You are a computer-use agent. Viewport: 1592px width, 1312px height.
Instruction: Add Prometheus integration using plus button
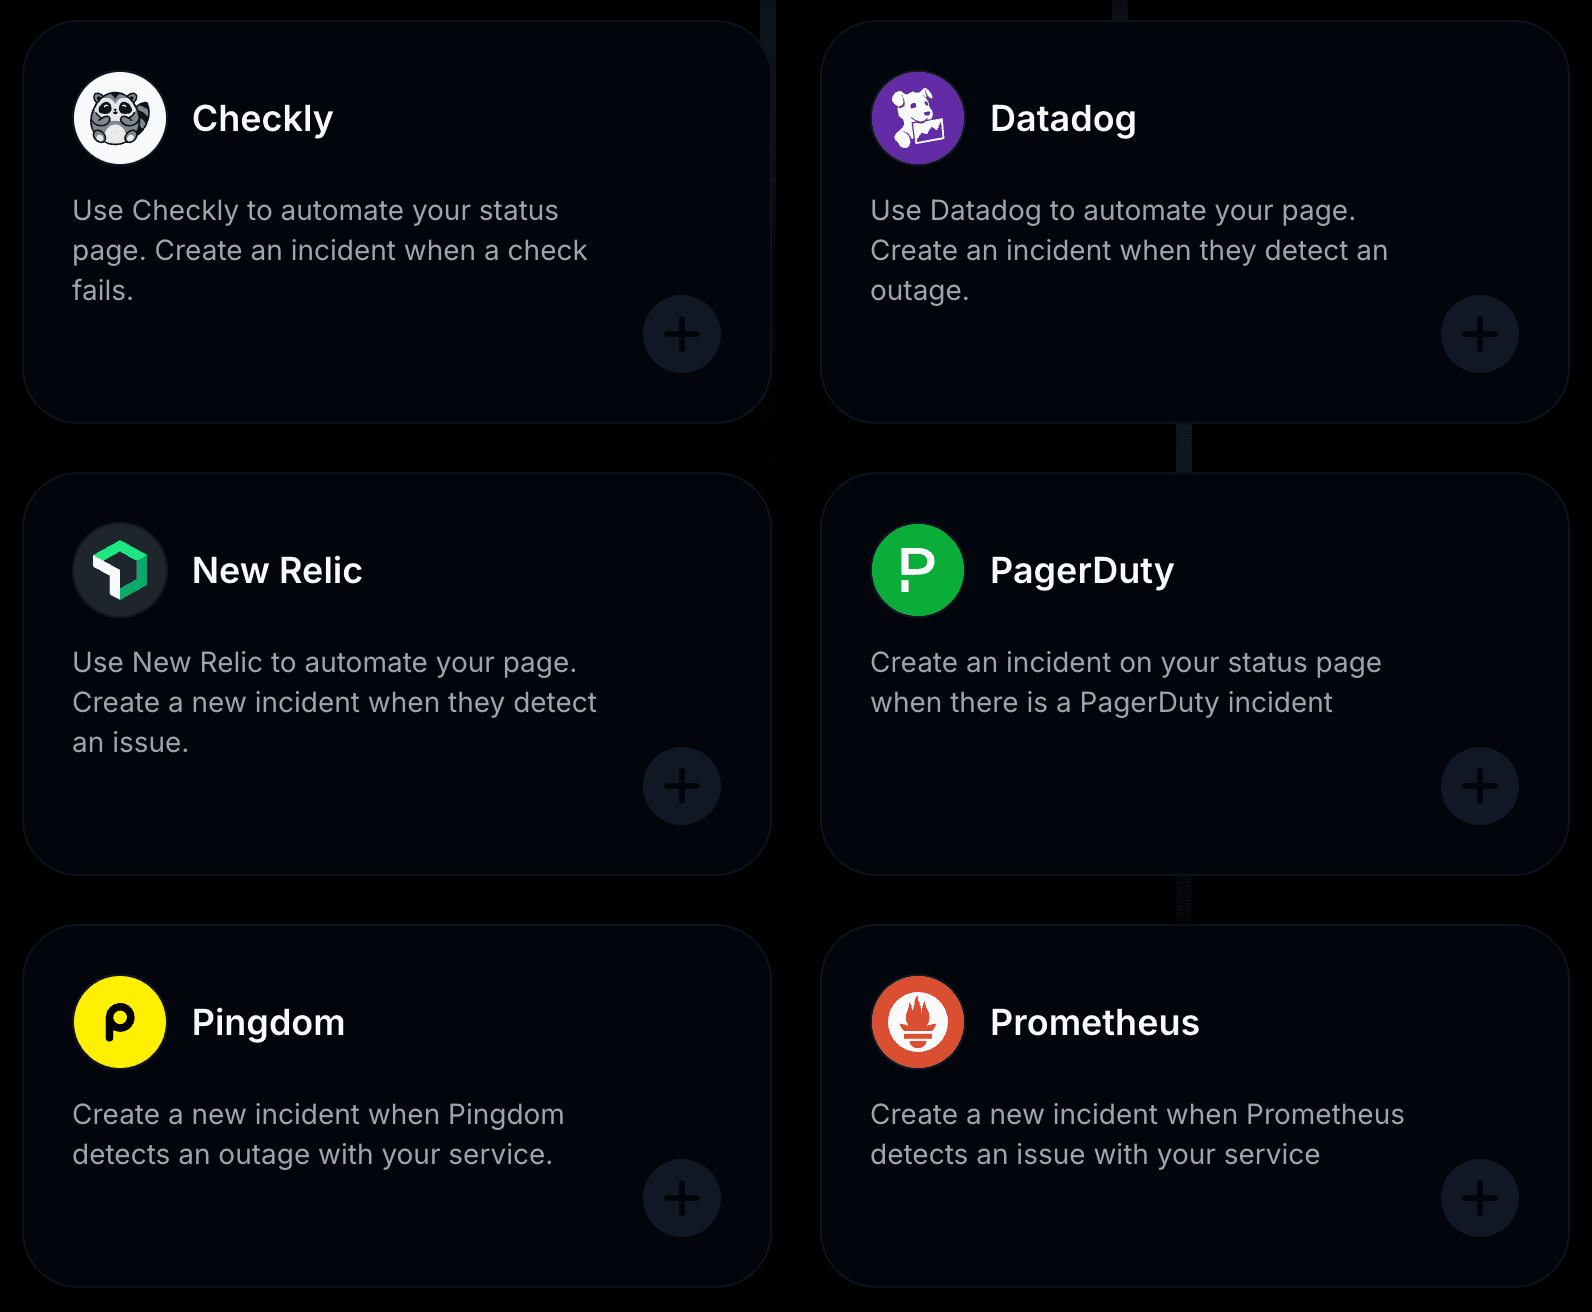click(1480, 1198)
